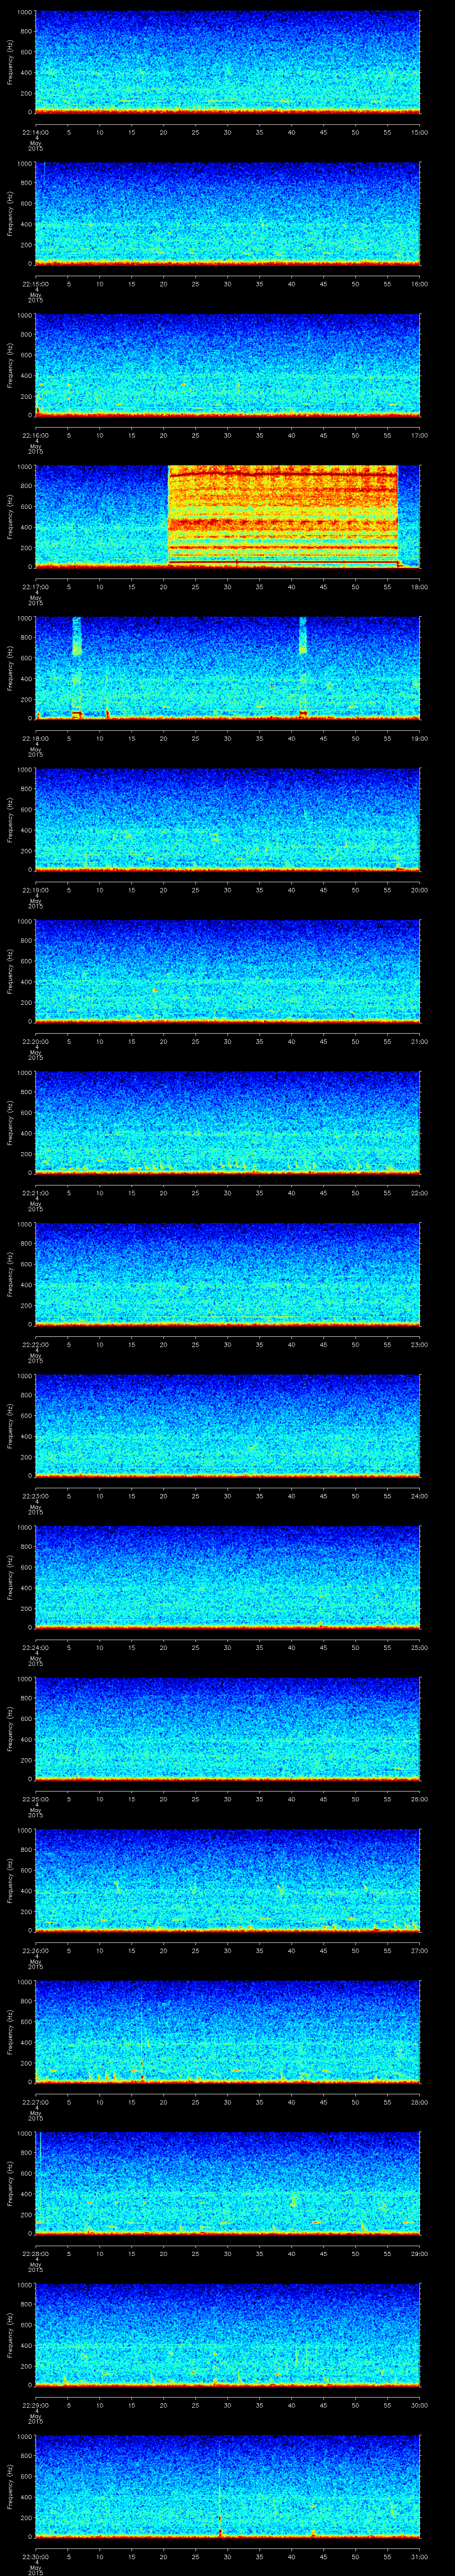Click the 22:15:00 start time label

35,284
